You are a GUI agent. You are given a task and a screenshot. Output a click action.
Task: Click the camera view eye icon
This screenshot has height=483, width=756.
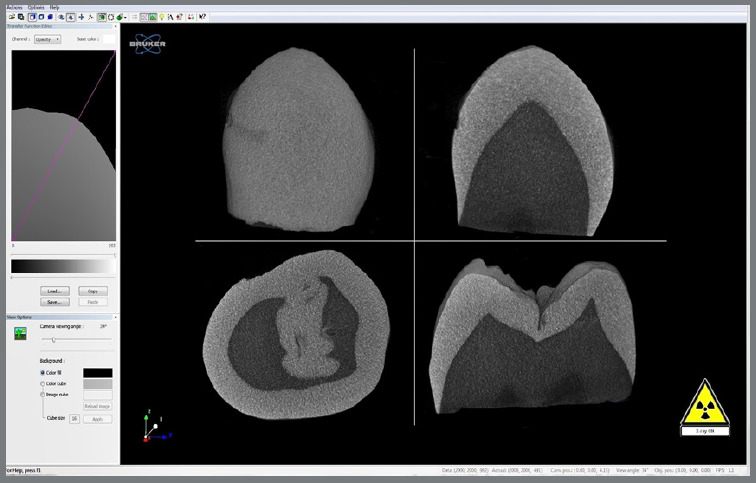point(61,17)
